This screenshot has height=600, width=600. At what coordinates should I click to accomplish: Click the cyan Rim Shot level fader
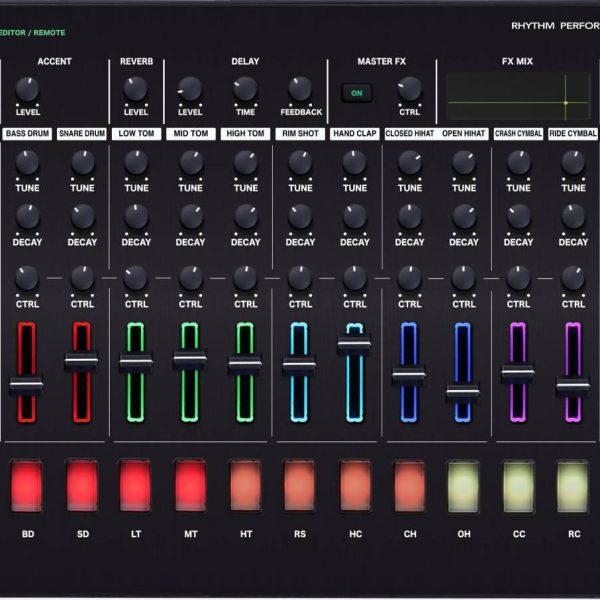(x=299, y=364)
